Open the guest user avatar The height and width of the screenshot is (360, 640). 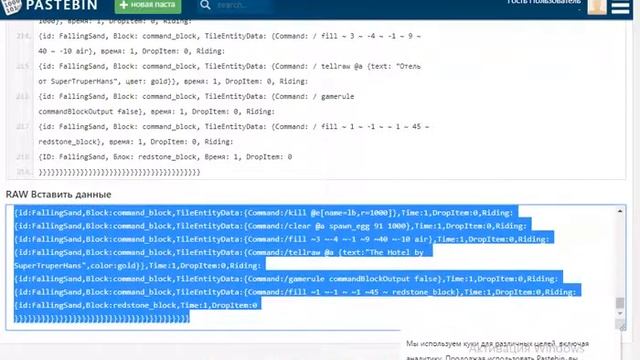tap(597, 7)
